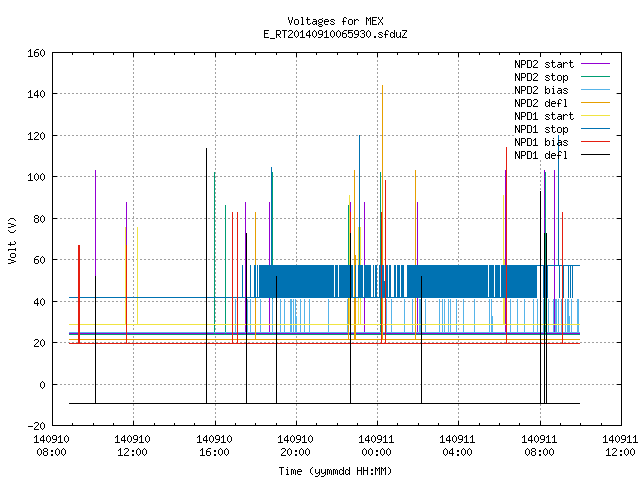Click the 140910 16:00 time tick label
Image resolution: width=640 pixels, height=480 pixels.
[214, 446]
